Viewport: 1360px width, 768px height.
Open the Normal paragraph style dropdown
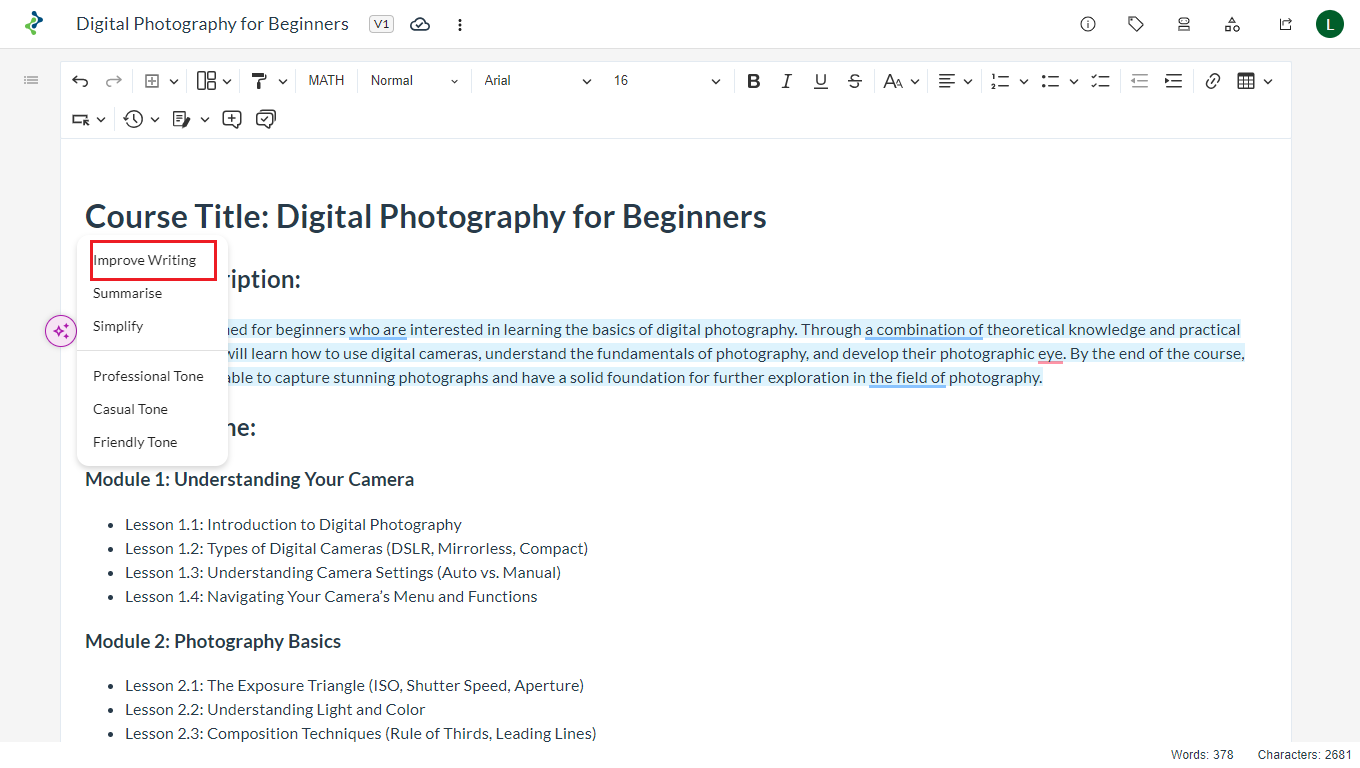(x=414, y=81)
